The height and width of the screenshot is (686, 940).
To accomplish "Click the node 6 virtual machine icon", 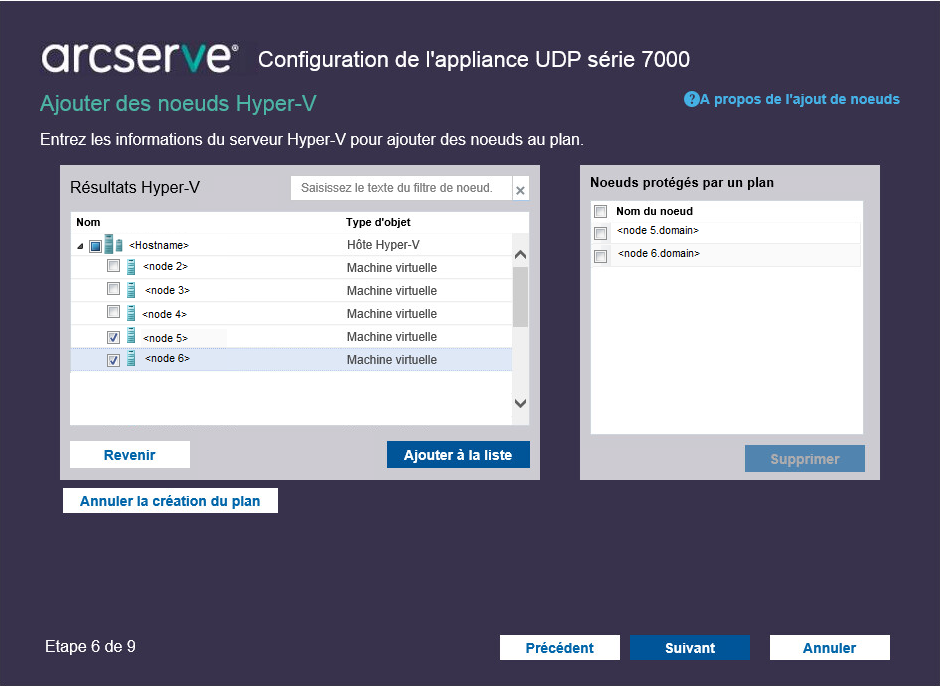I will (x=131, y=359).
